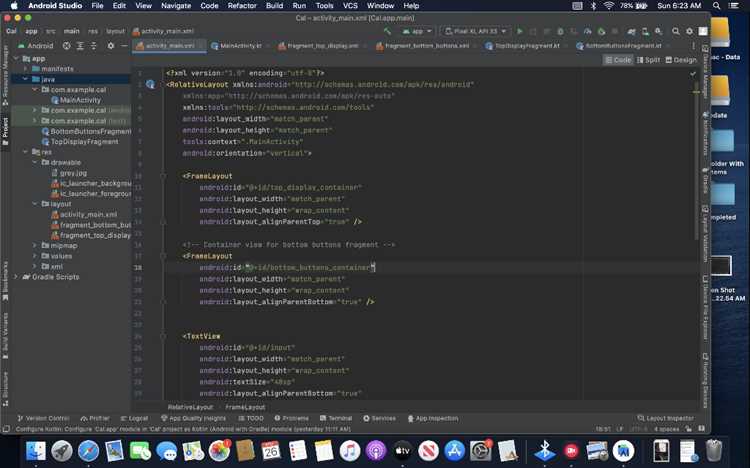Open the Pixel XL device selector dropdown
This screenshot has width=750, height=468.
[x=475, y=31]
